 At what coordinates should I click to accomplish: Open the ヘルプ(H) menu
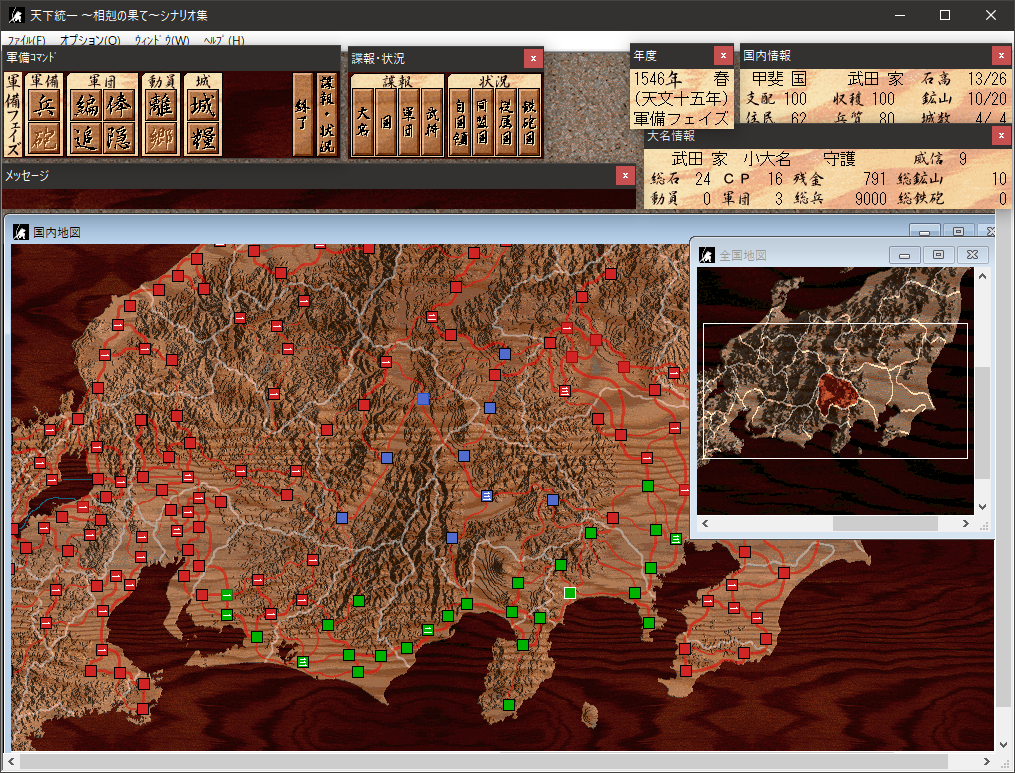point(223,40)
